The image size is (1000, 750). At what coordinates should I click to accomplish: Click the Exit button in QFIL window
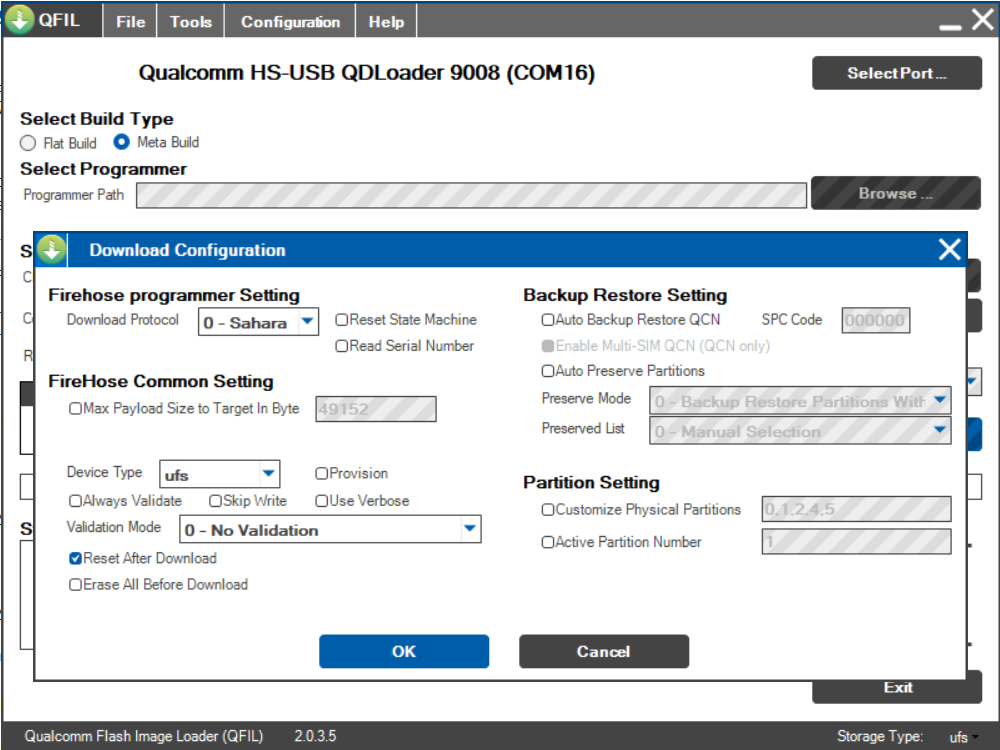tap(897, 689)
